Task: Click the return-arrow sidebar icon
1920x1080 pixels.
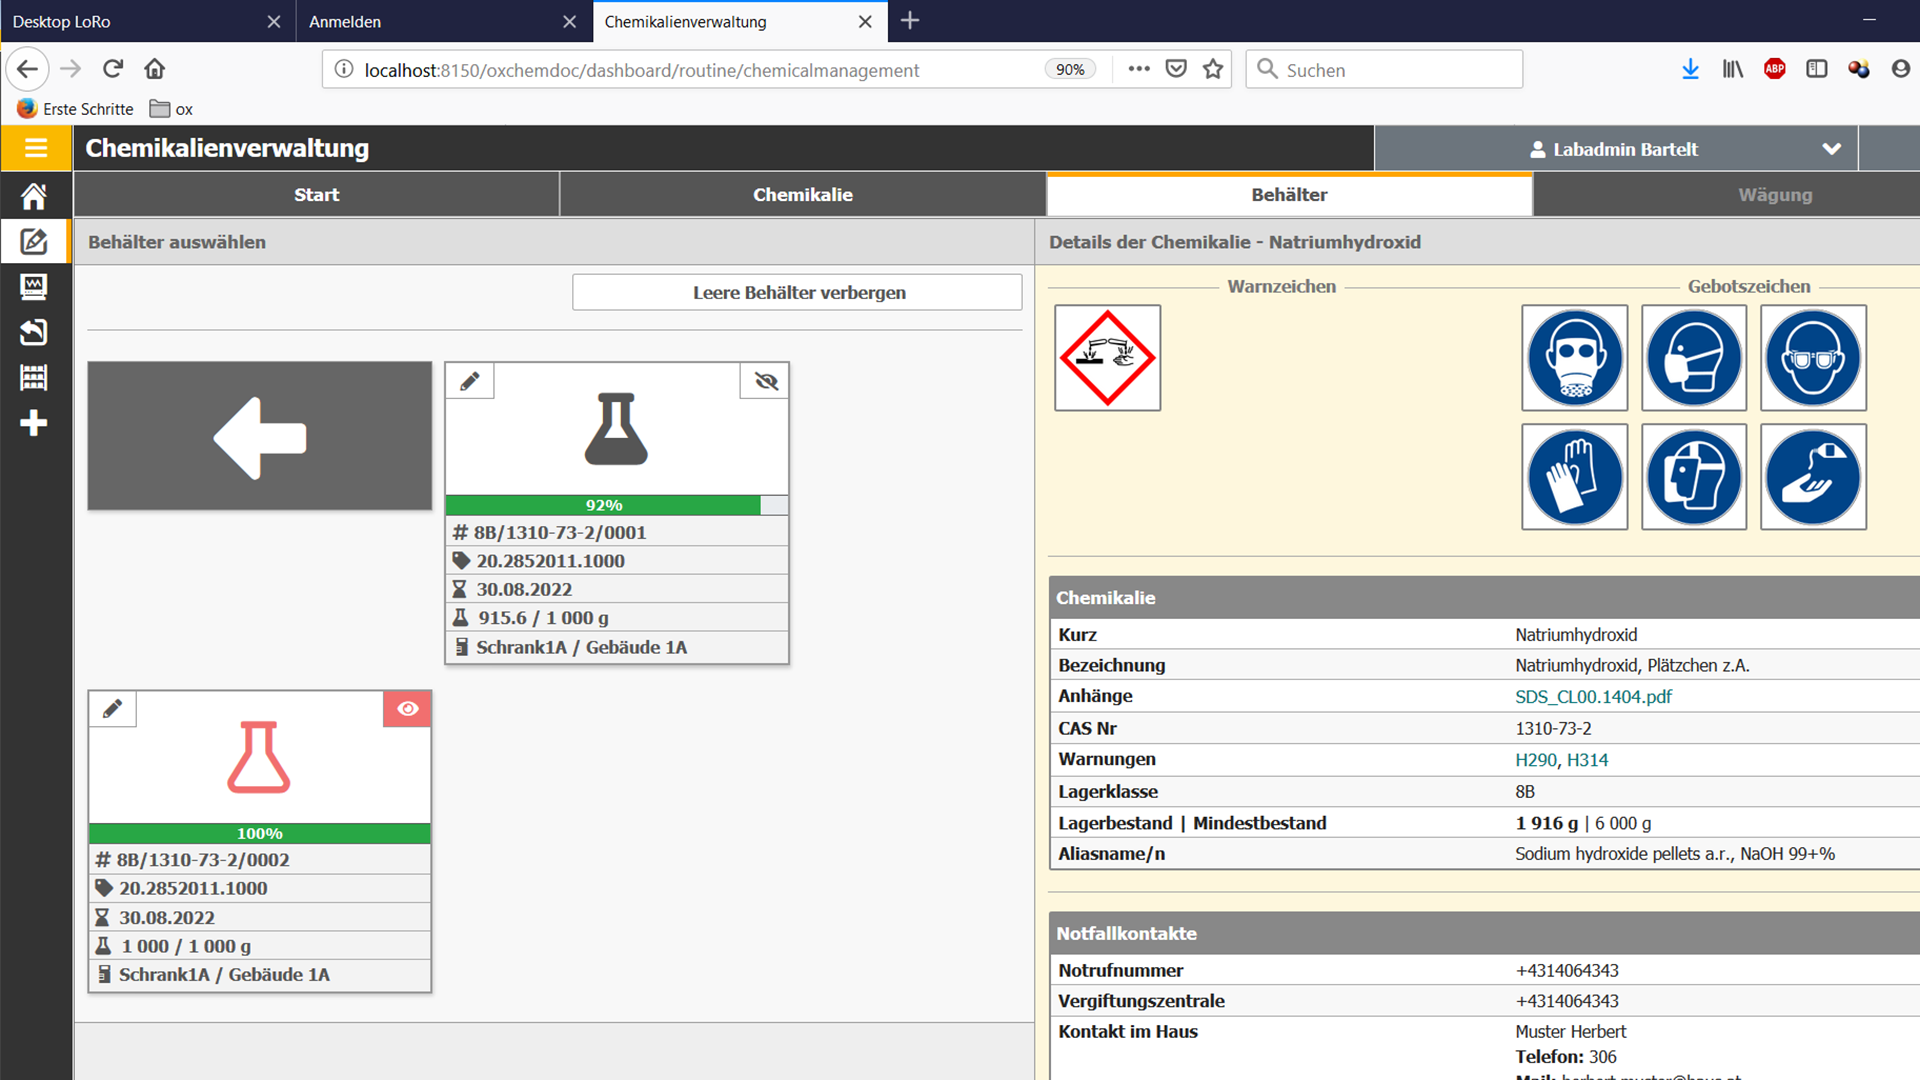Action: (x=34, y=332)
